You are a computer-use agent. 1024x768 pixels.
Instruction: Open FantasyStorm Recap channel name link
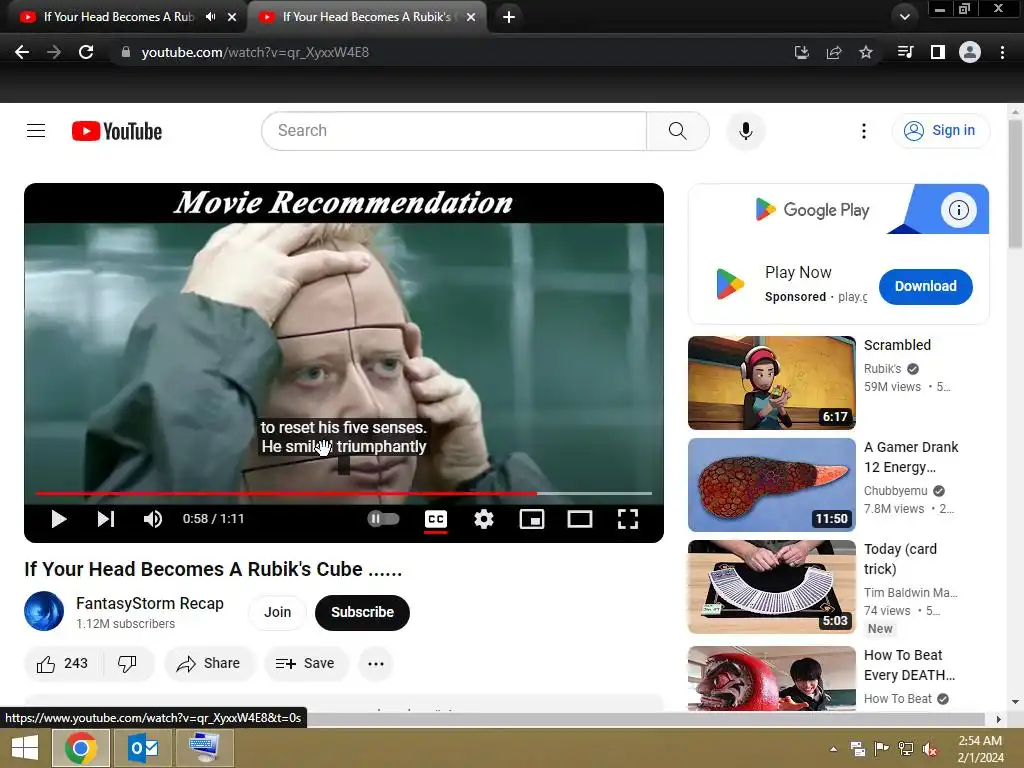(150, 603)
